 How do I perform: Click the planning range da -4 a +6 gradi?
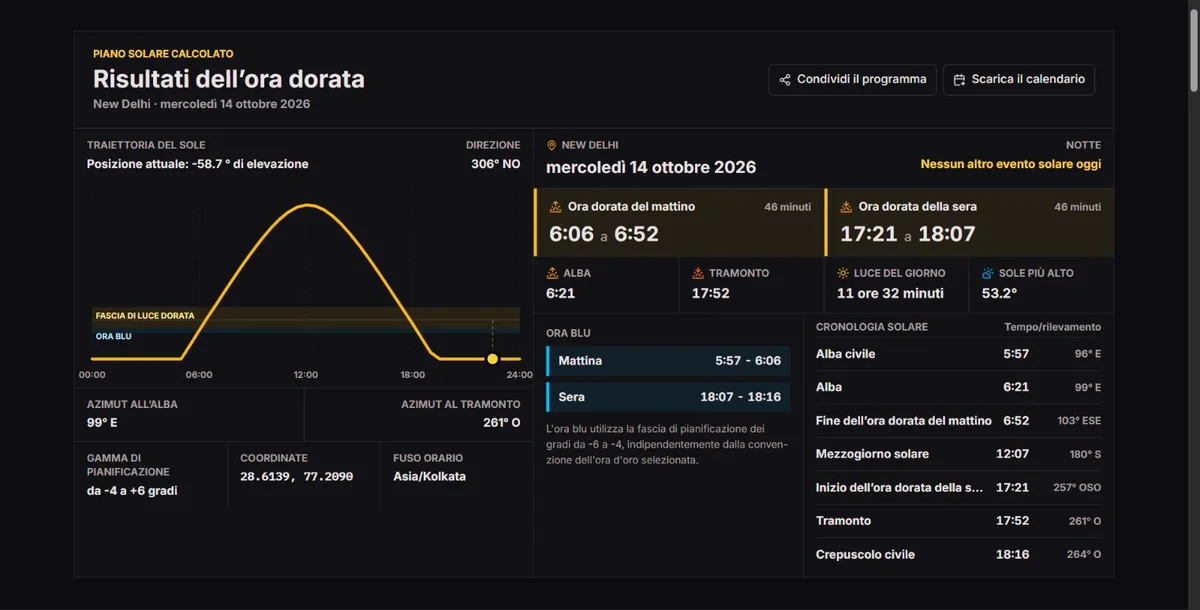point(132,491)
